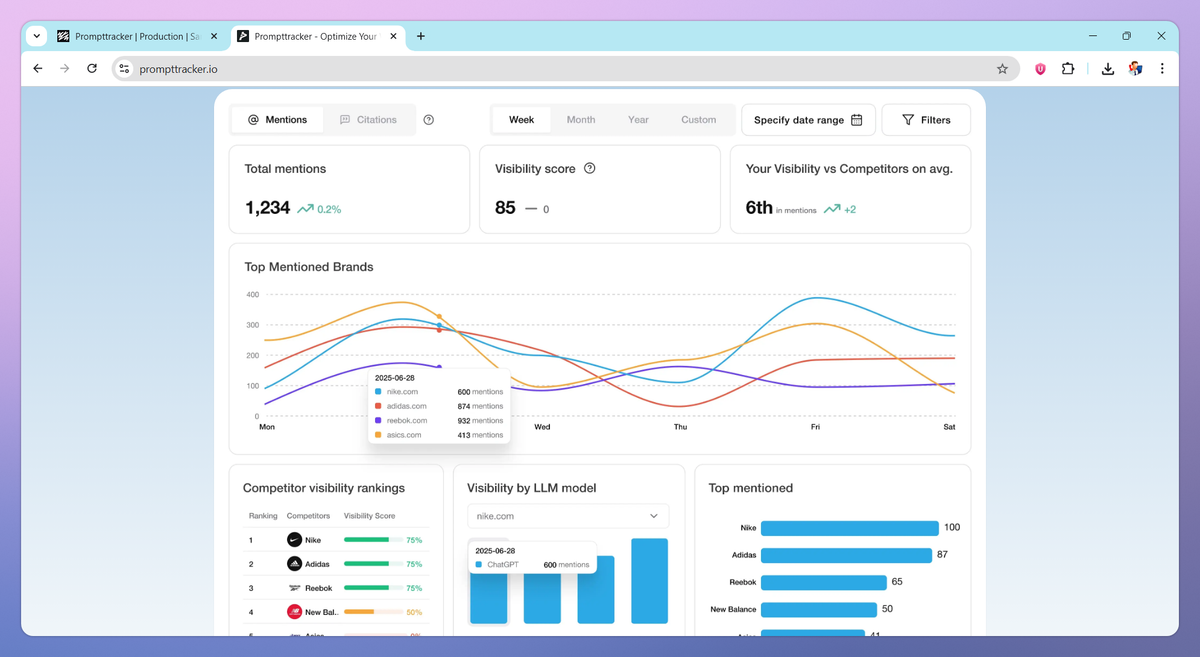Bookmark this page with the star icon
This screenshot has width=1200, height=657.
[1002, 69]
